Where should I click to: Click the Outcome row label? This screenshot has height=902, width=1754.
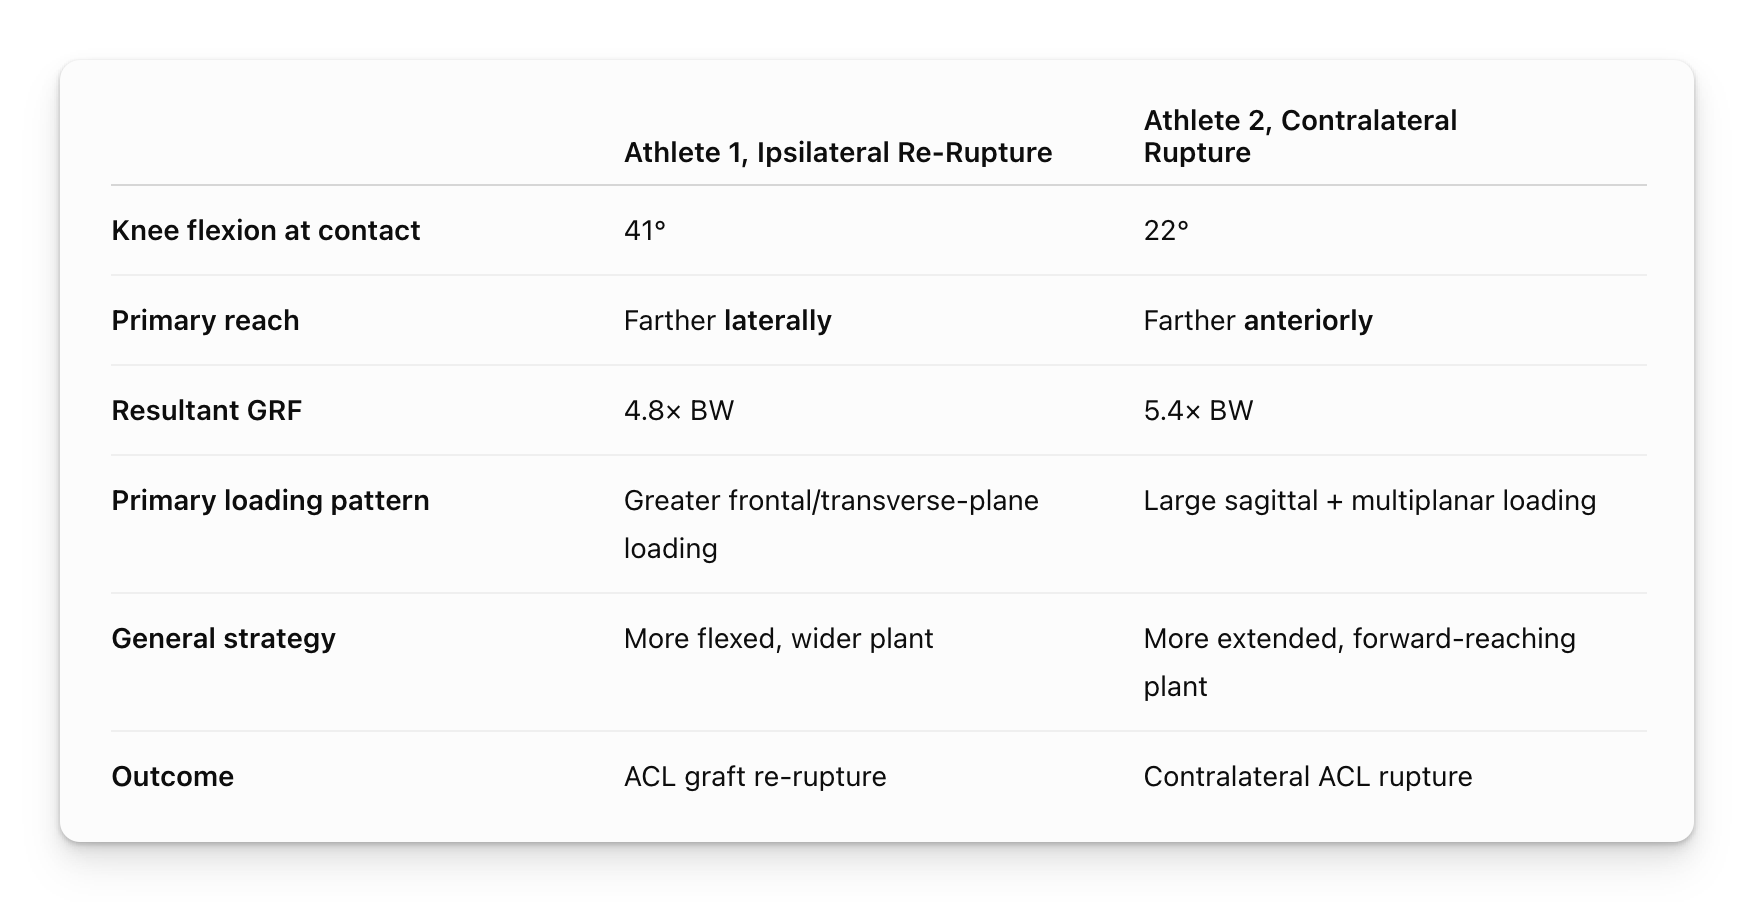[173, 776]
